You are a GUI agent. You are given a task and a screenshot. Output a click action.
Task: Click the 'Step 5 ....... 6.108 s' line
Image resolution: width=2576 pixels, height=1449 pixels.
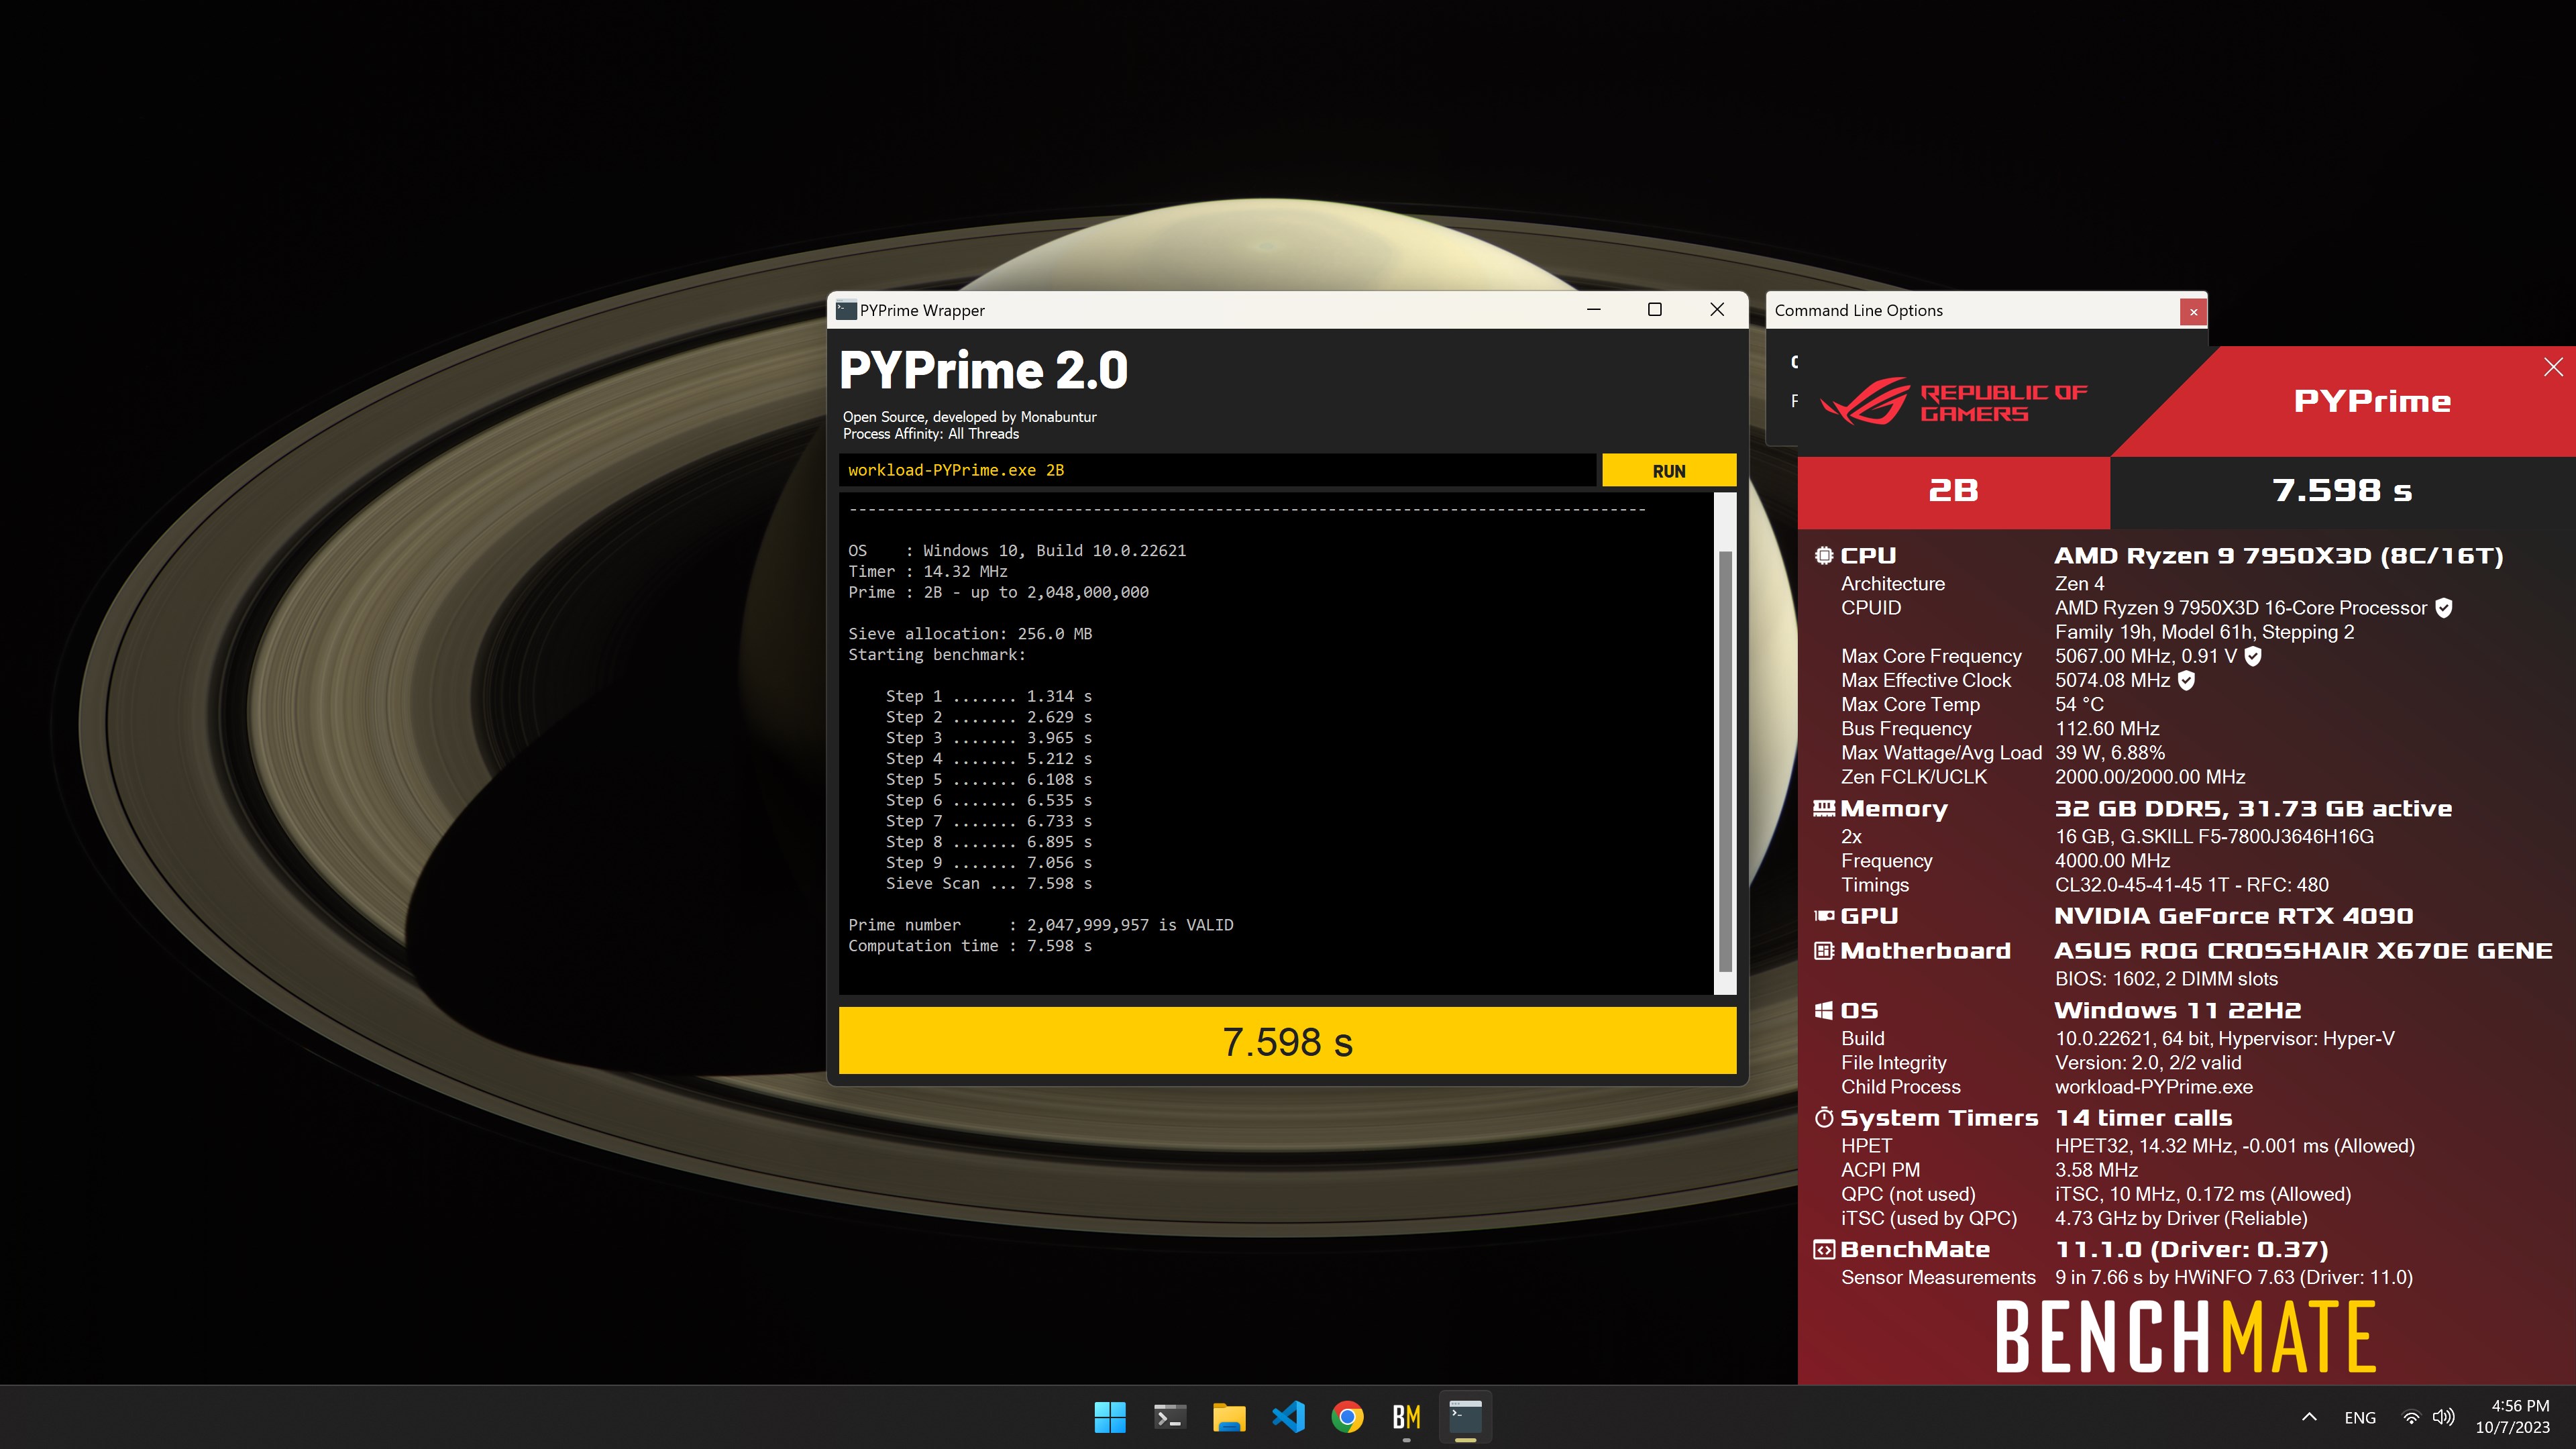click(988, 779)
